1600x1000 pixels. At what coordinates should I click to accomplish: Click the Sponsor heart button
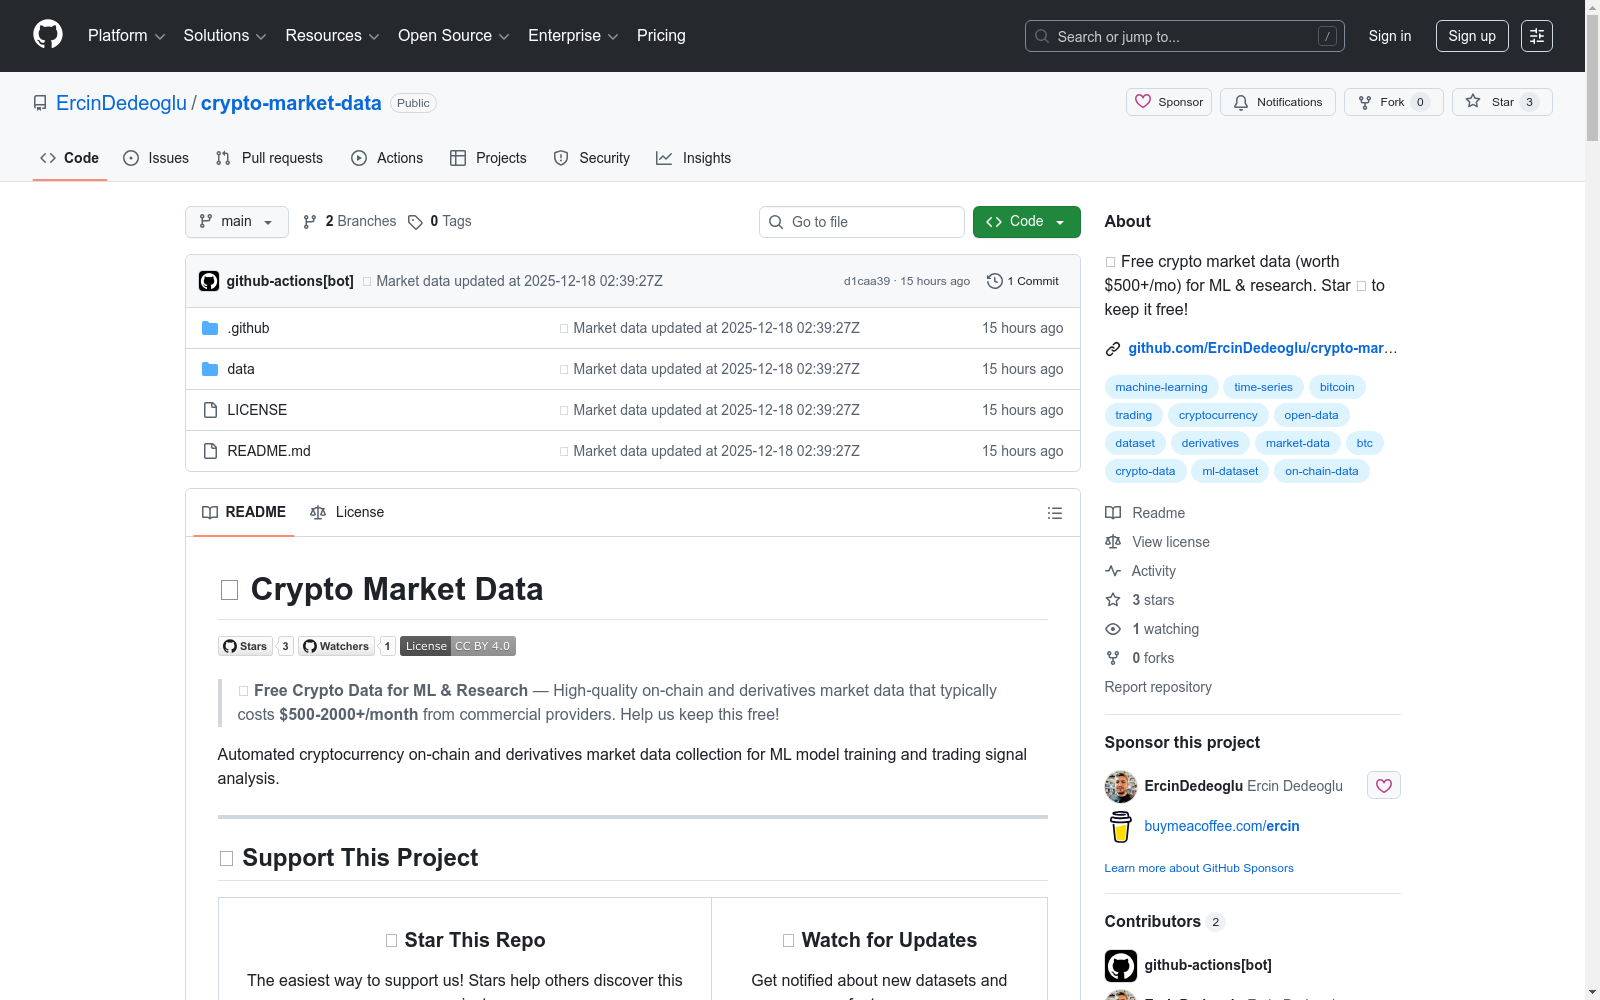1169,102
